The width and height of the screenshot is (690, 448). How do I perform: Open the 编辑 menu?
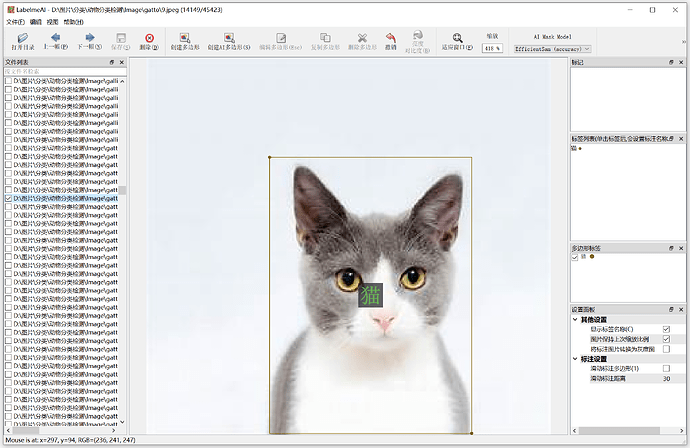point(36,22)
